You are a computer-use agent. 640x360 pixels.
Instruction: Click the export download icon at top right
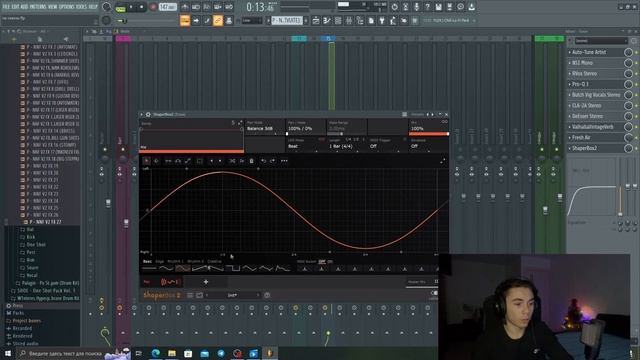pos(471,7)
